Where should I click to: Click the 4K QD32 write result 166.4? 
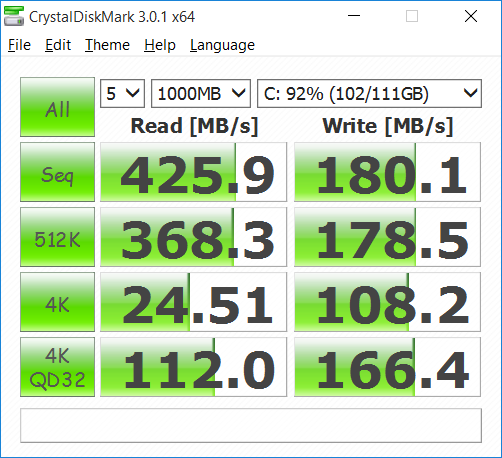click(x=387, y=367)
